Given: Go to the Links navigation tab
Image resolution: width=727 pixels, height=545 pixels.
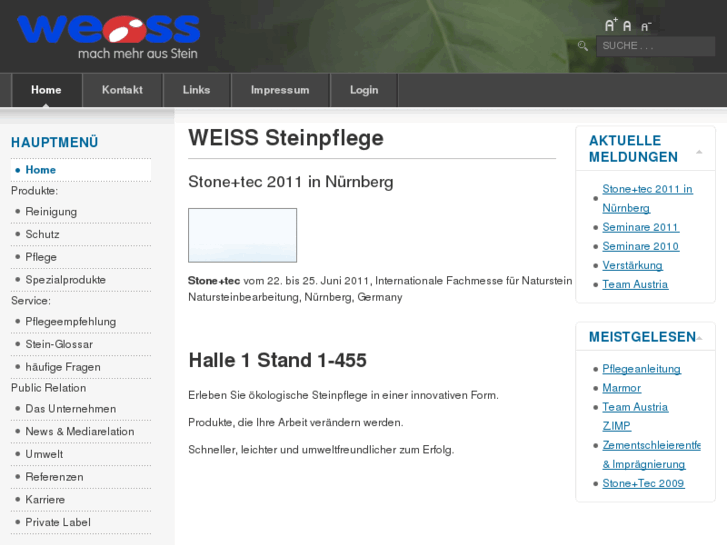Looking at the screenshot, I should [x=197, y=90].
